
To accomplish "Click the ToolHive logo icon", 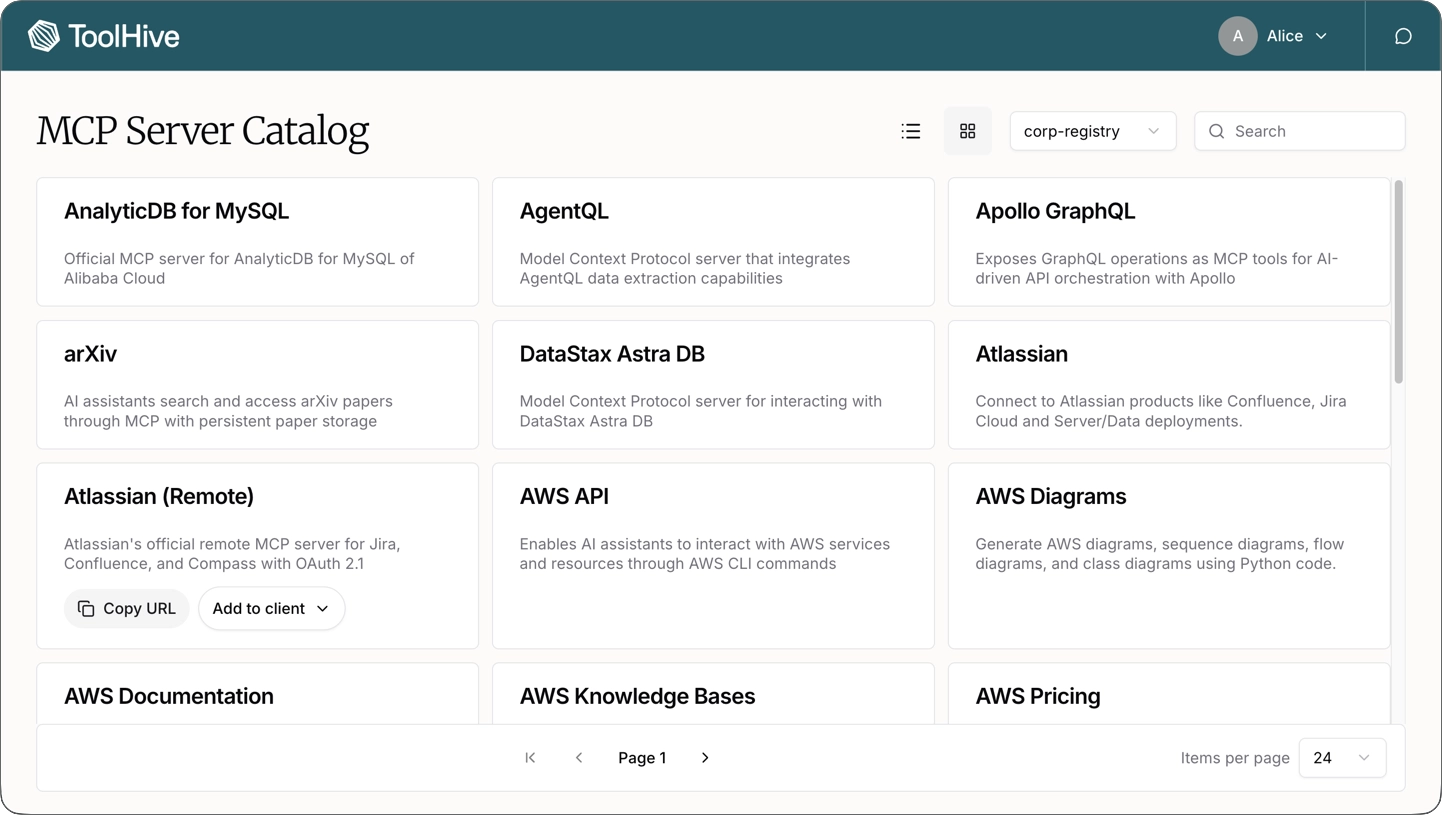I will click(44, 36).
